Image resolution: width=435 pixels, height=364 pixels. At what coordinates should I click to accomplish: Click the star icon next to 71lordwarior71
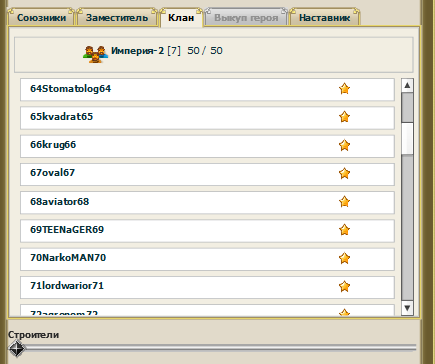(x=344, y=286)
